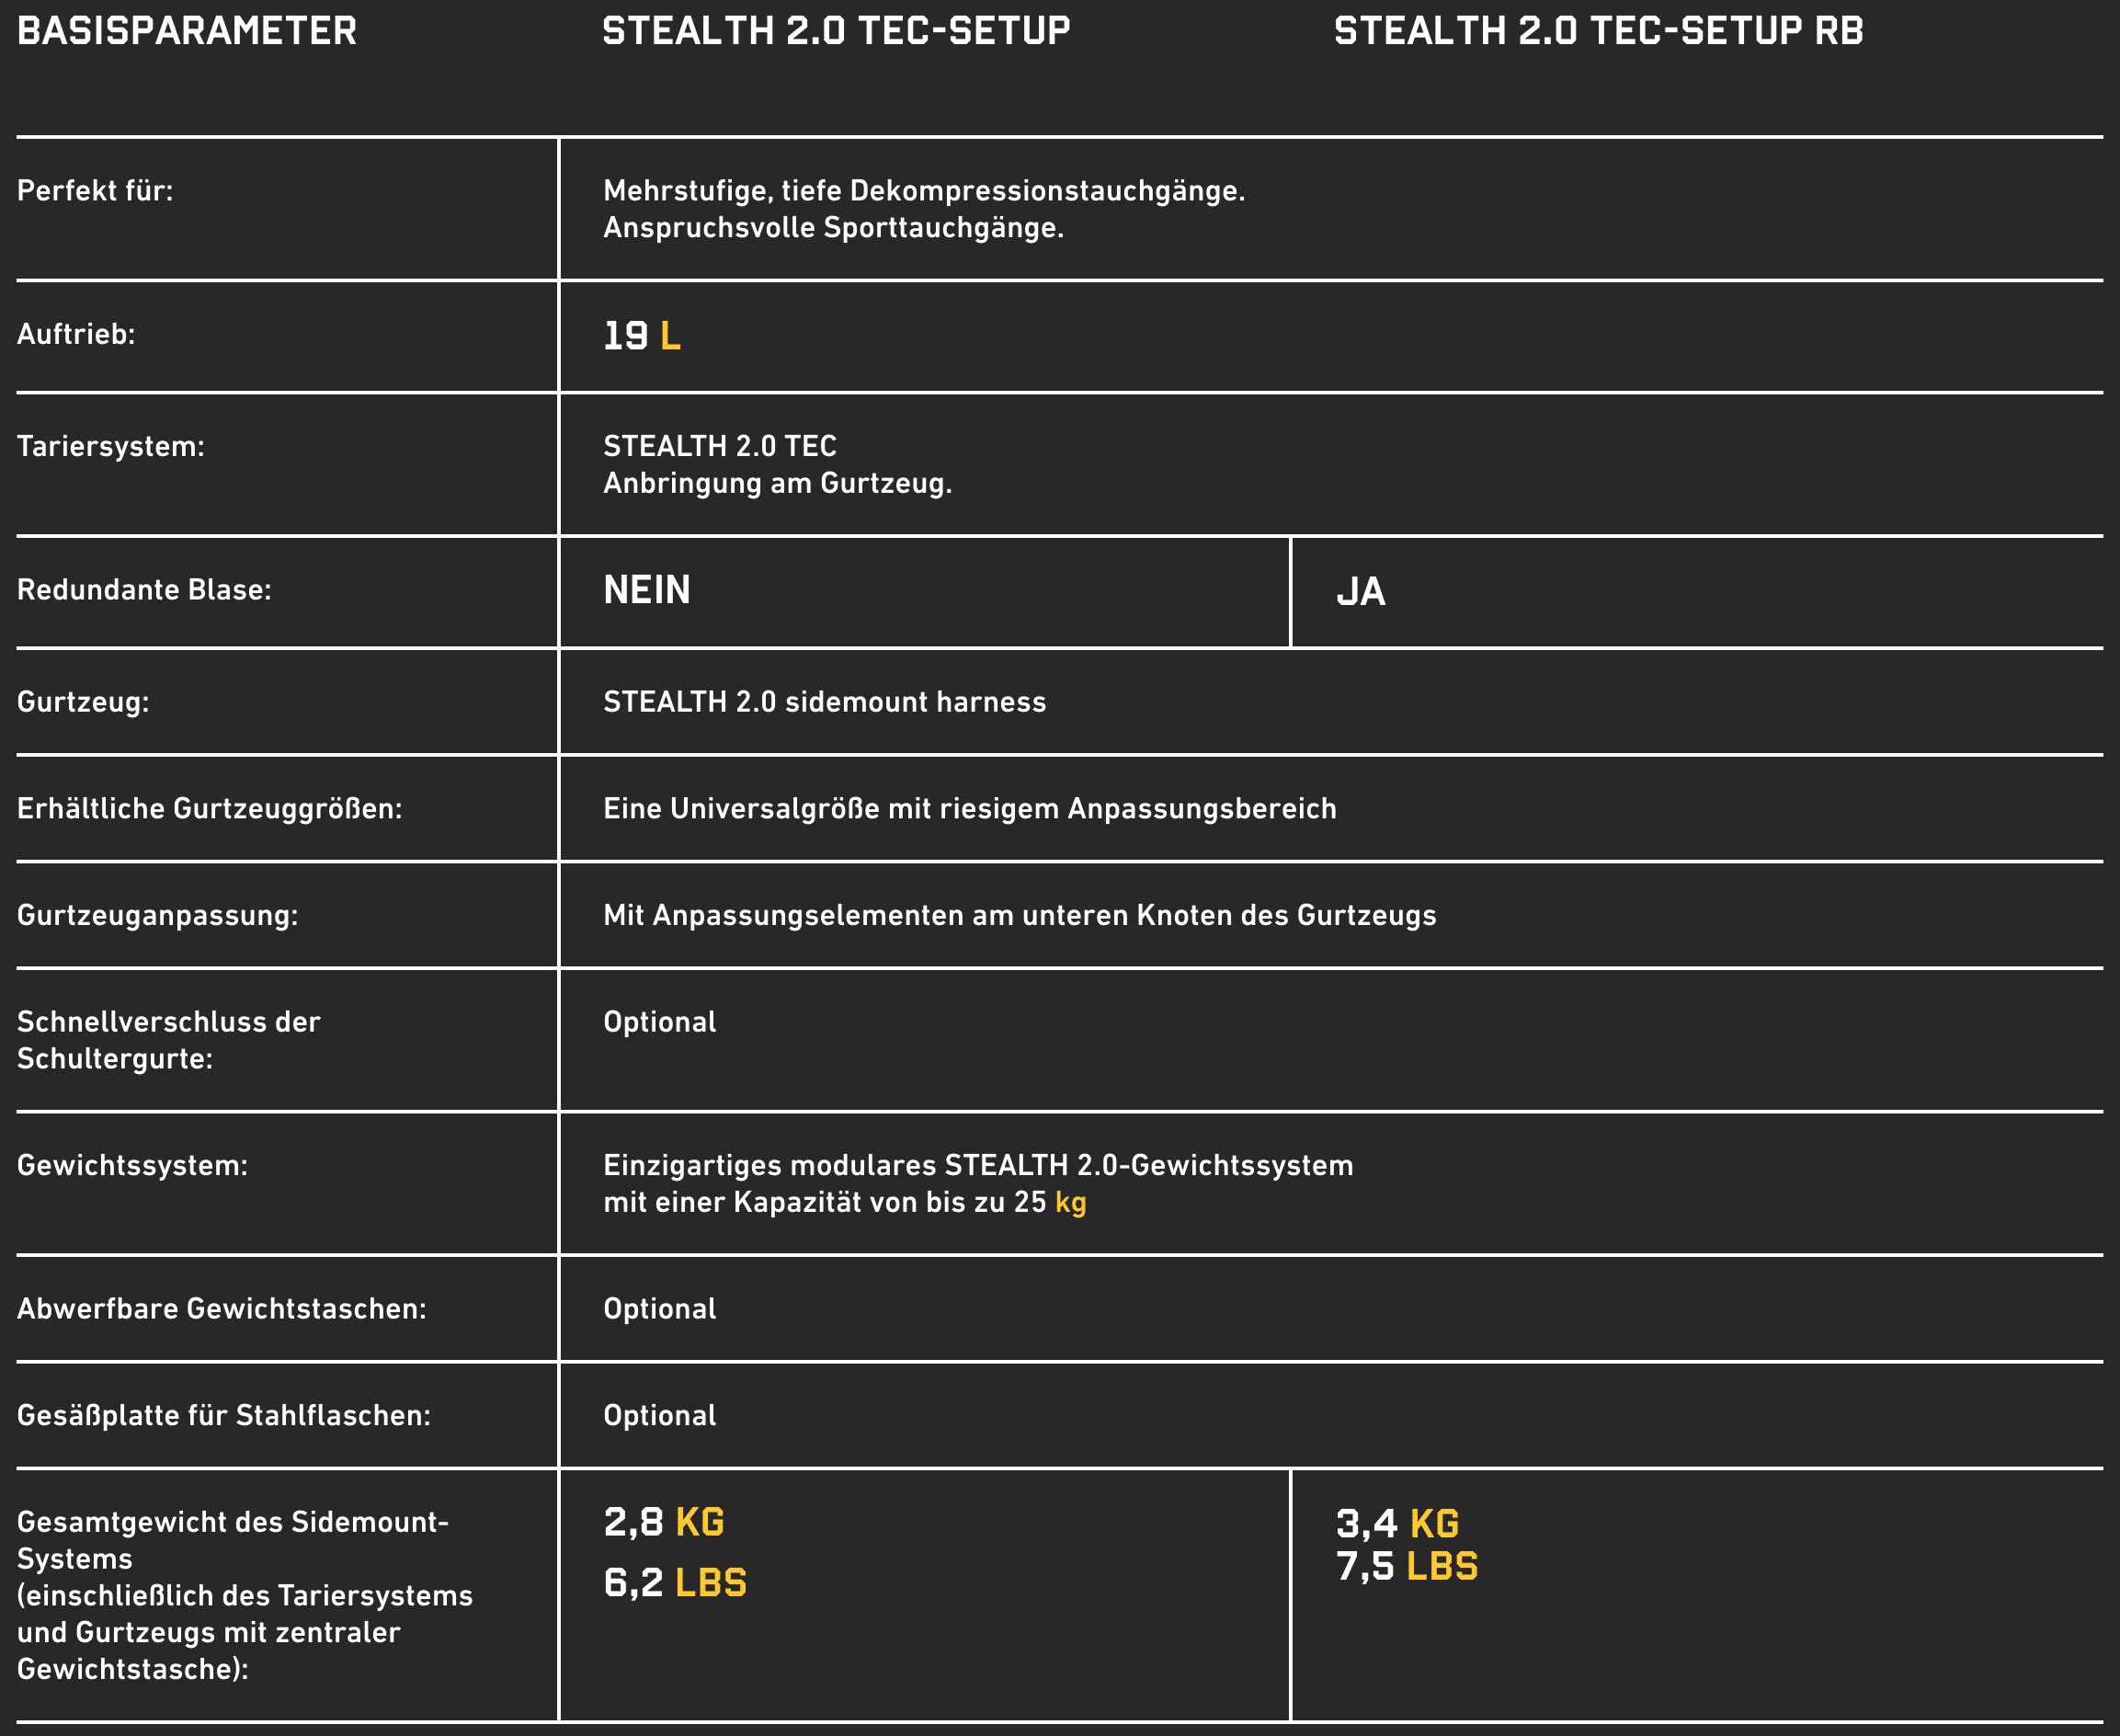The width and height of the screenshot is (2120, 1736).
Task: Click 'Gesäßplatte für Stahlflaschen:' row label
Action: pyautogui.click(x=223, y=1416)
